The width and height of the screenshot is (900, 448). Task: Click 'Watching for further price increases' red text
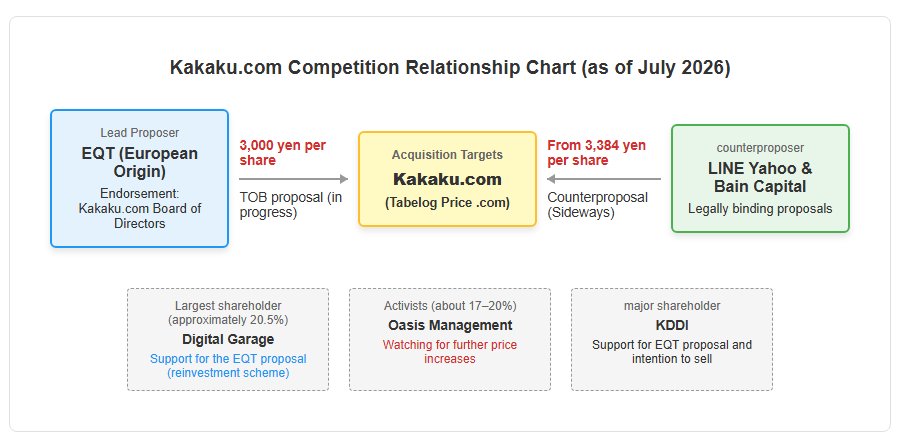pos(450,352)
